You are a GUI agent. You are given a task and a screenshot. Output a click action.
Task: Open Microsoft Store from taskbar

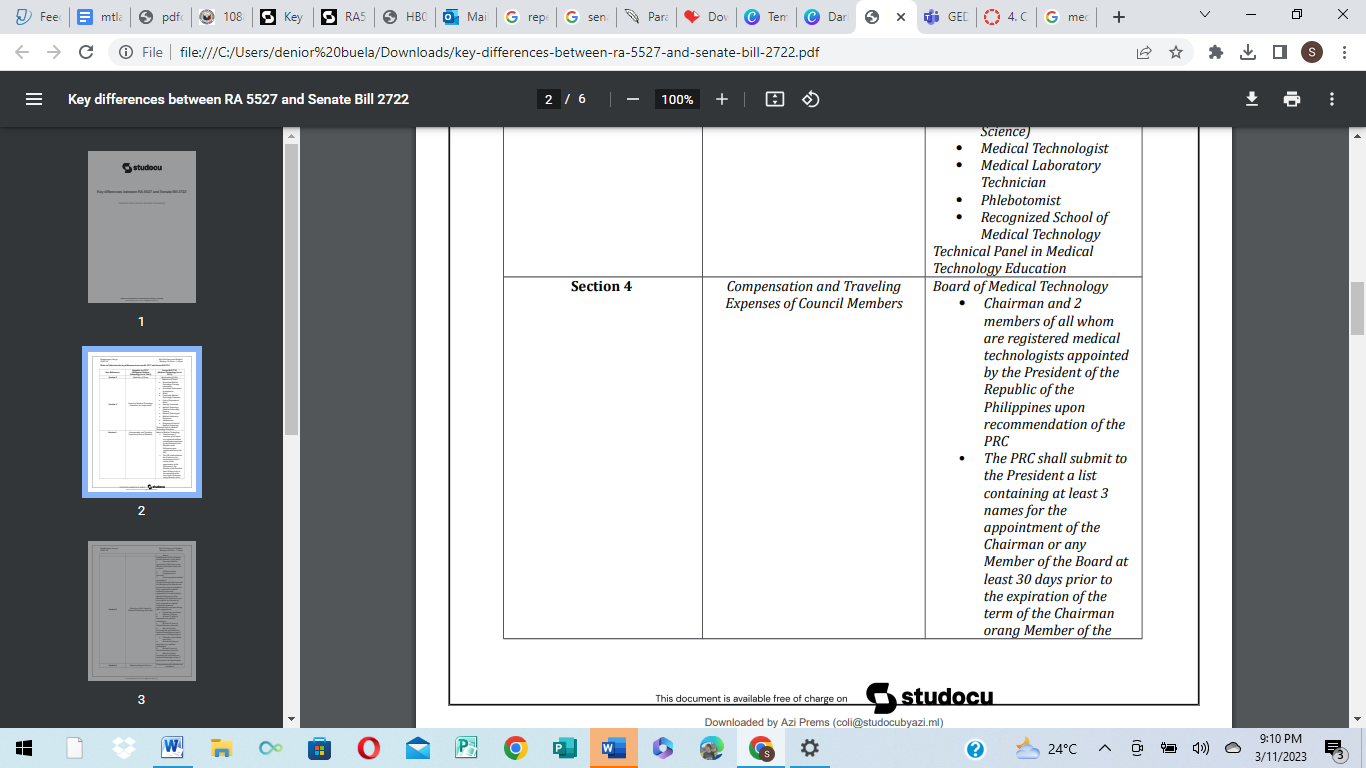coord(319,748)
